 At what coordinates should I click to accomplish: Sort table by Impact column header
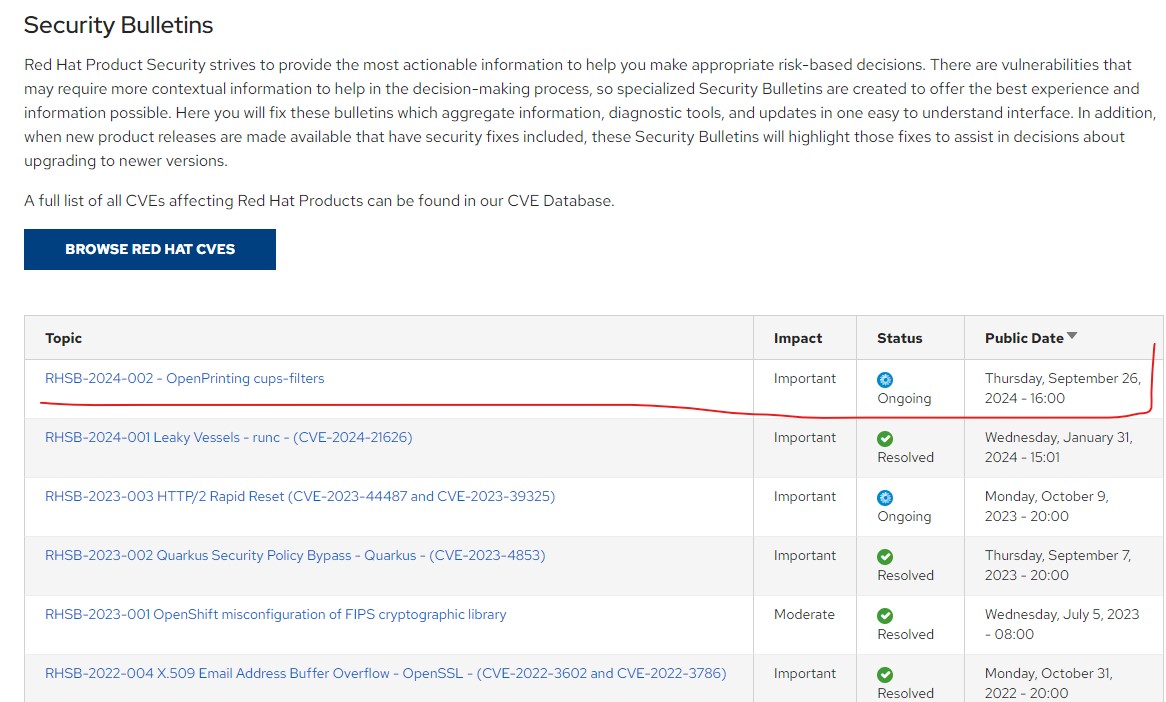[x=798, y=338]
